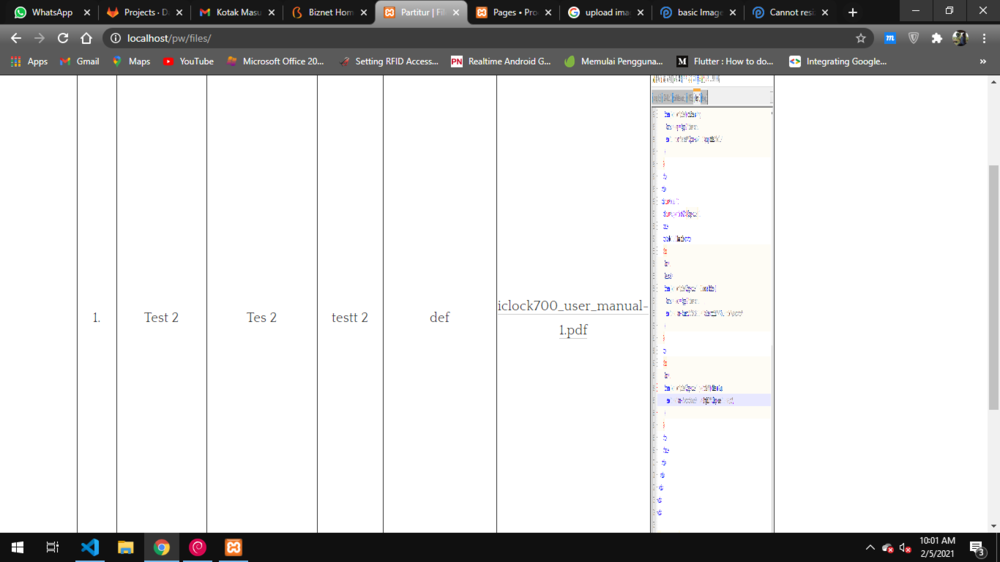
Task: Click the localhost address bar
Action: tap(480, 38)
